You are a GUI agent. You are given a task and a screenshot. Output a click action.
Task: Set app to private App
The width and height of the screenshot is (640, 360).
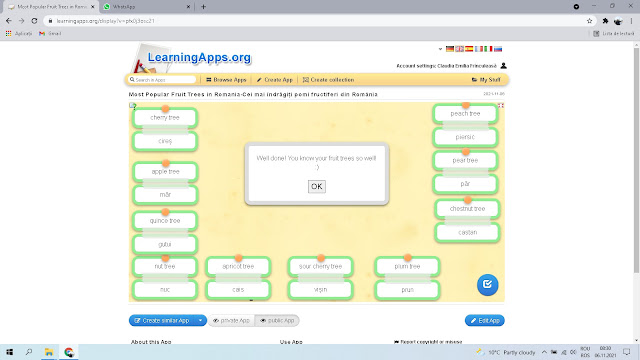click(x=231, y=320)
